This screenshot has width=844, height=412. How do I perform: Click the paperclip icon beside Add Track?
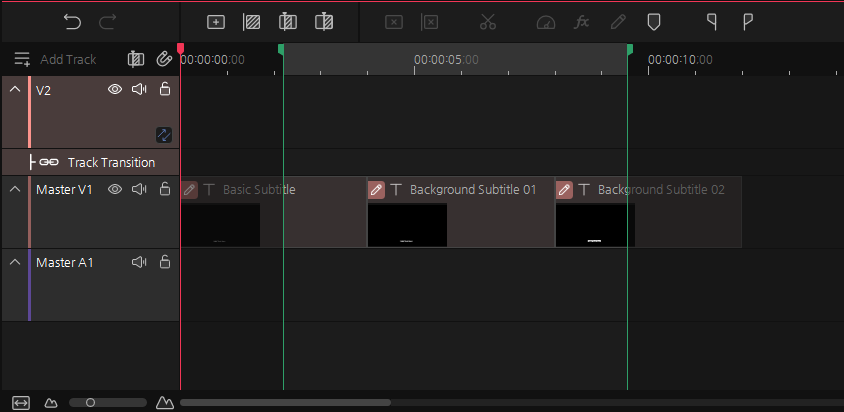coord(164,60)
